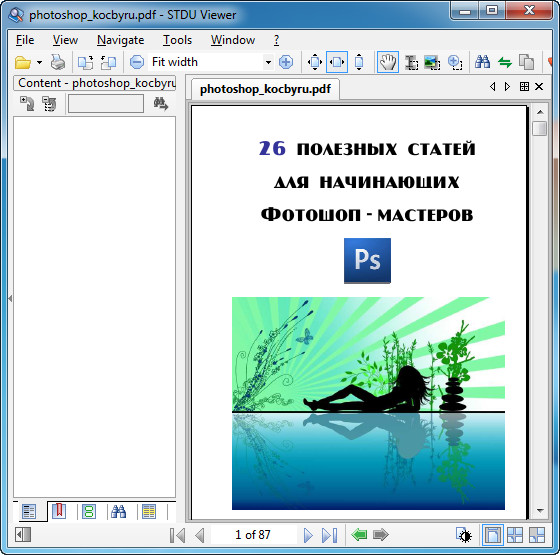Collapse the side panel with the left edge arrow
Image resolution: width=560 pixels, height=555 pixels.
click(x=10, y=298)
